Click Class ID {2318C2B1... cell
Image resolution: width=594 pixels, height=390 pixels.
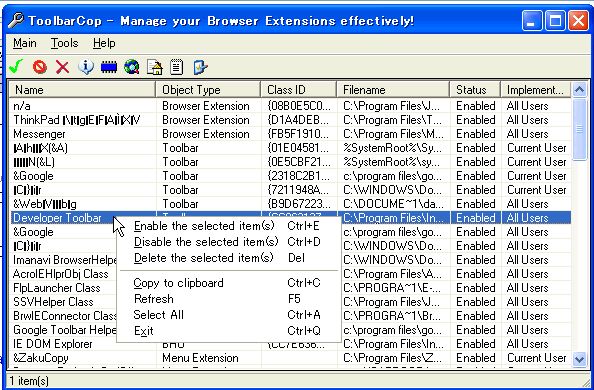tap(299, 176)
